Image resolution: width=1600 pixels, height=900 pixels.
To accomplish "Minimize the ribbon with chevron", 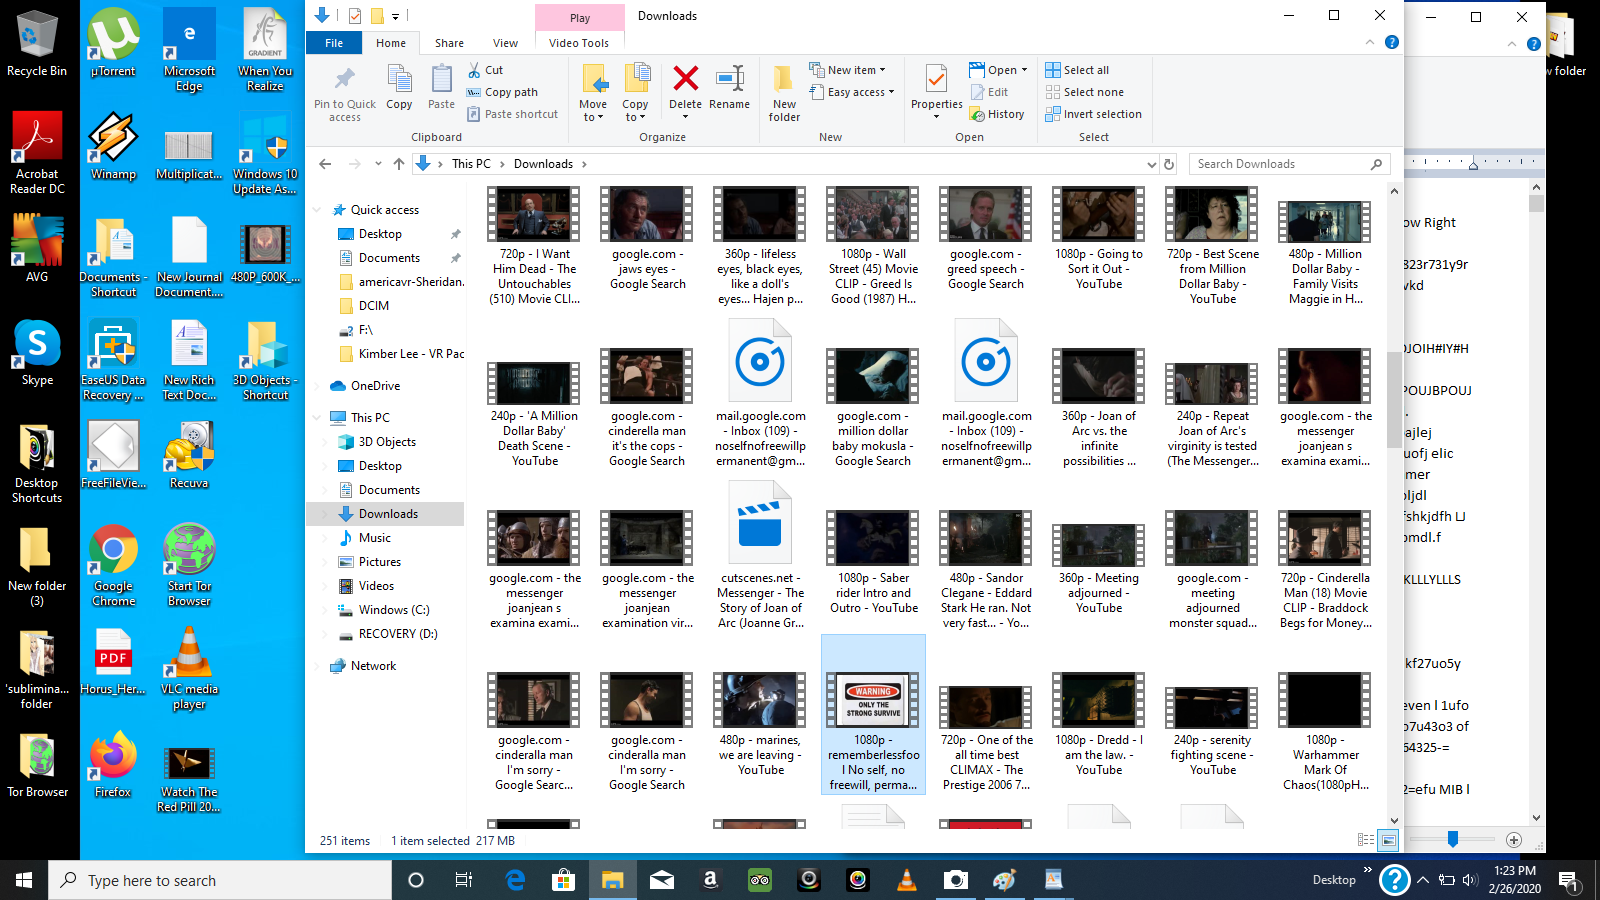I will (1370, 42).
